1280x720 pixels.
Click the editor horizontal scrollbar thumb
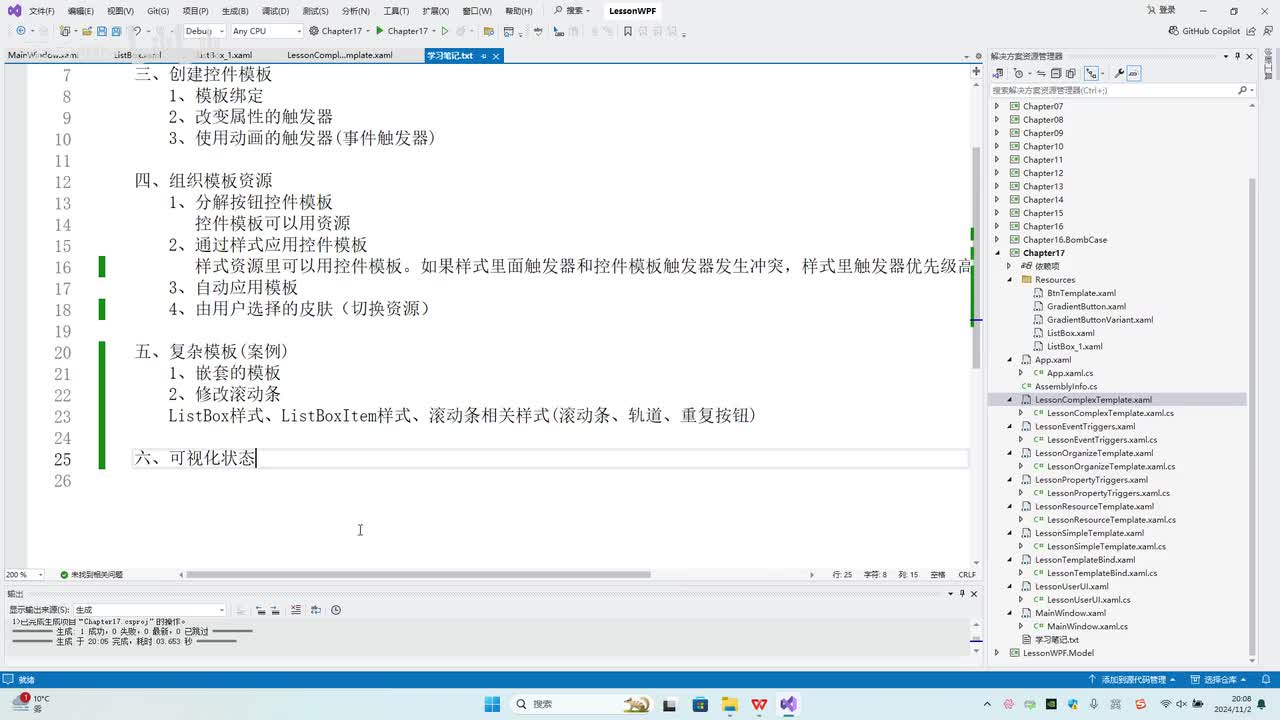pos(418,575)
